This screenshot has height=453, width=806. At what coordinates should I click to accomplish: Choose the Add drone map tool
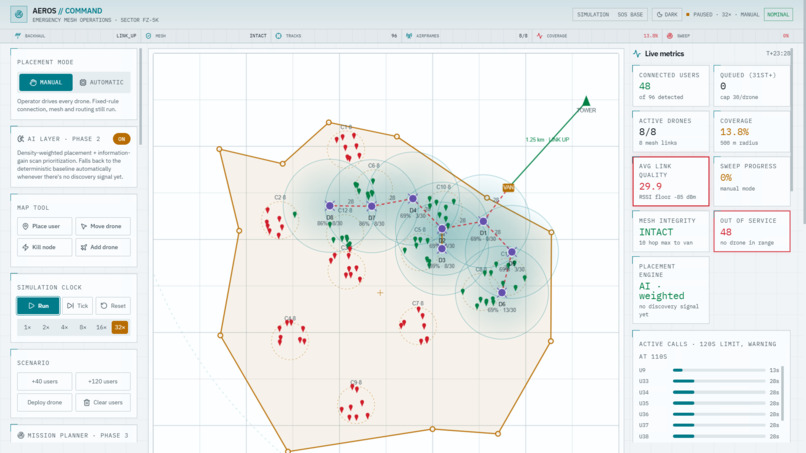pyautogui.click(x=103, y=247)
